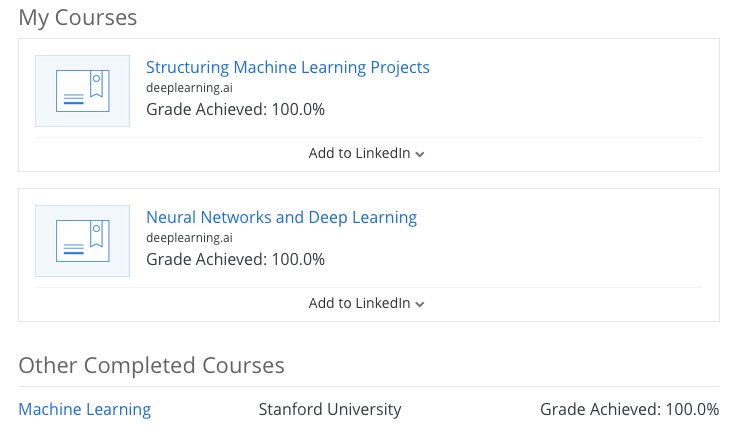Screen dimensions: 748x445
Task: Select the grade text for Neural Networks course
Action: pyautogui.click(x=235, y=259)
